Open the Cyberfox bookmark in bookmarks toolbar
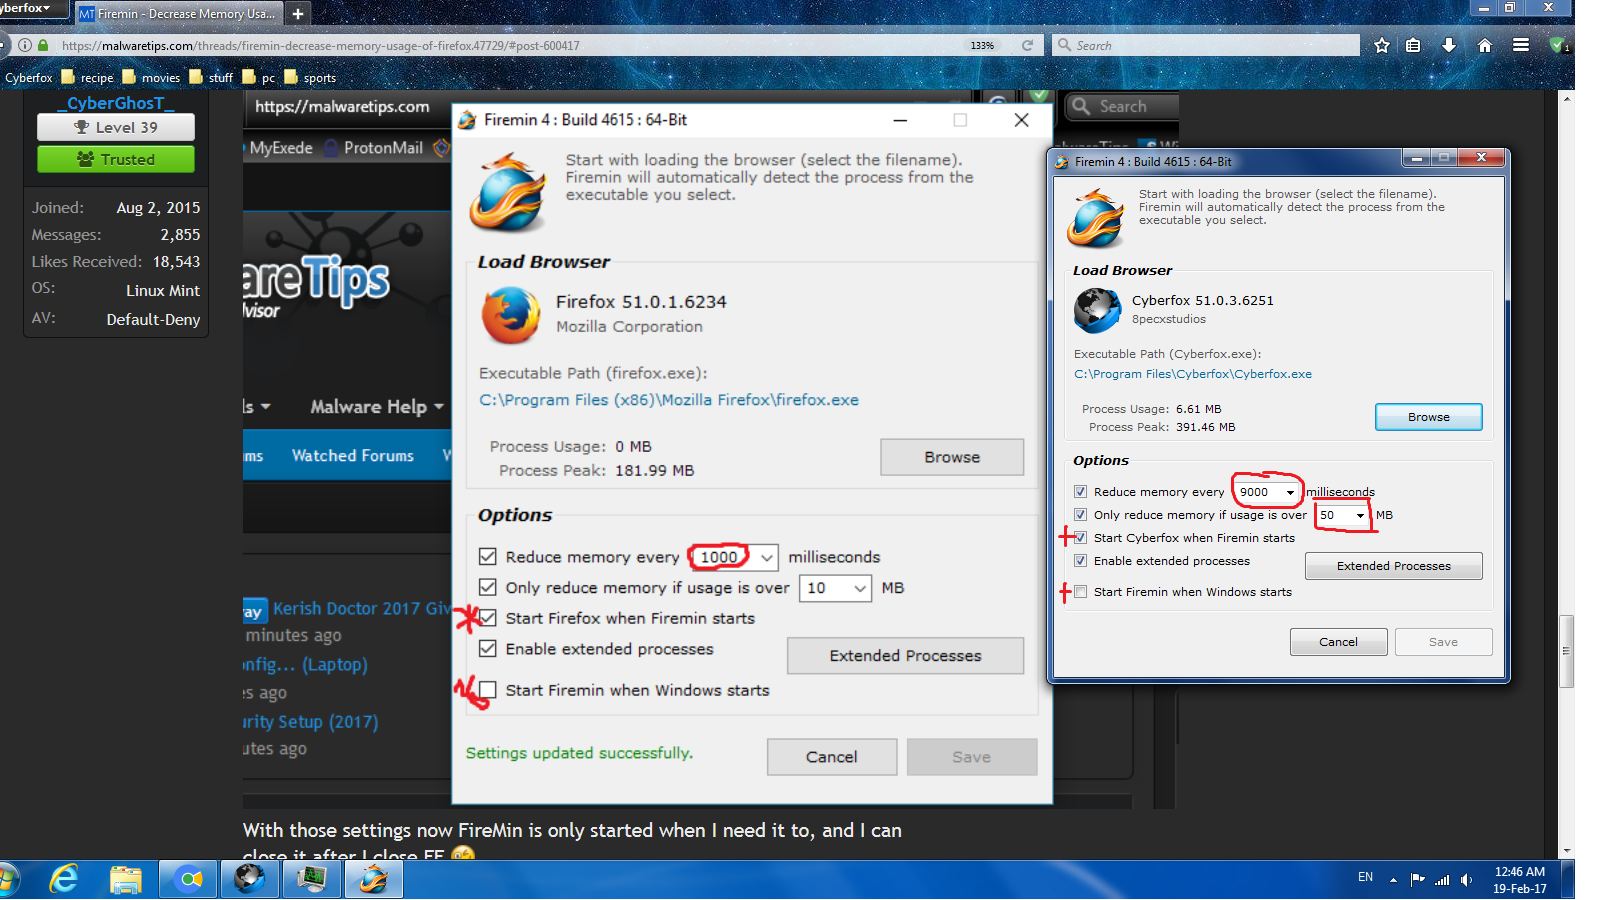1600x900 pixels. tap(27, 77)
